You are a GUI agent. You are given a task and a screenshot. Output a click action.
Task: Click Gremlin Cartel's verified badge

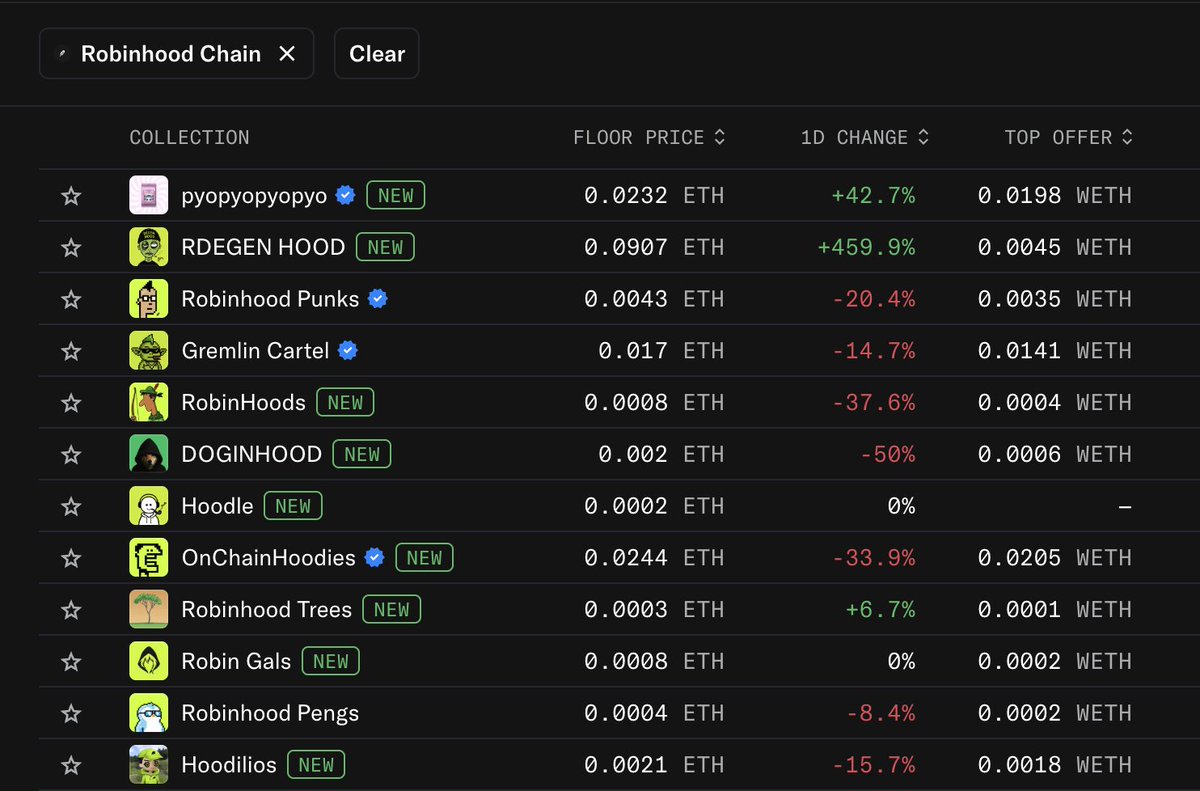point(348,351)
